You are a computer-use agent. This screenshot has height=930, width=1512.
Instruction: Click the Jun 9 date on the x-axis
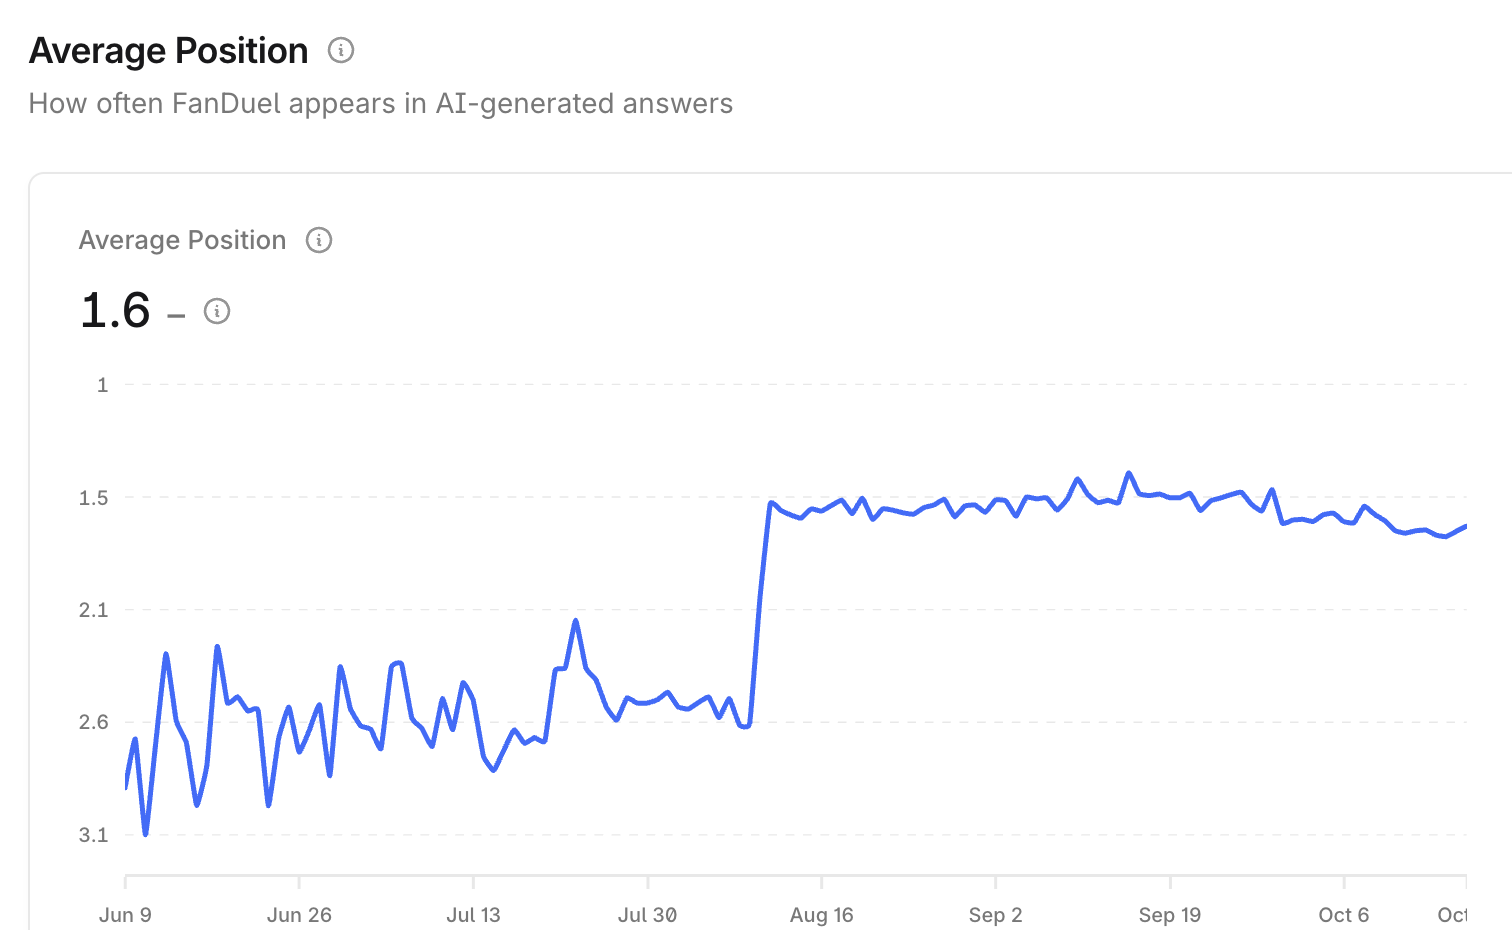[125, 915]
